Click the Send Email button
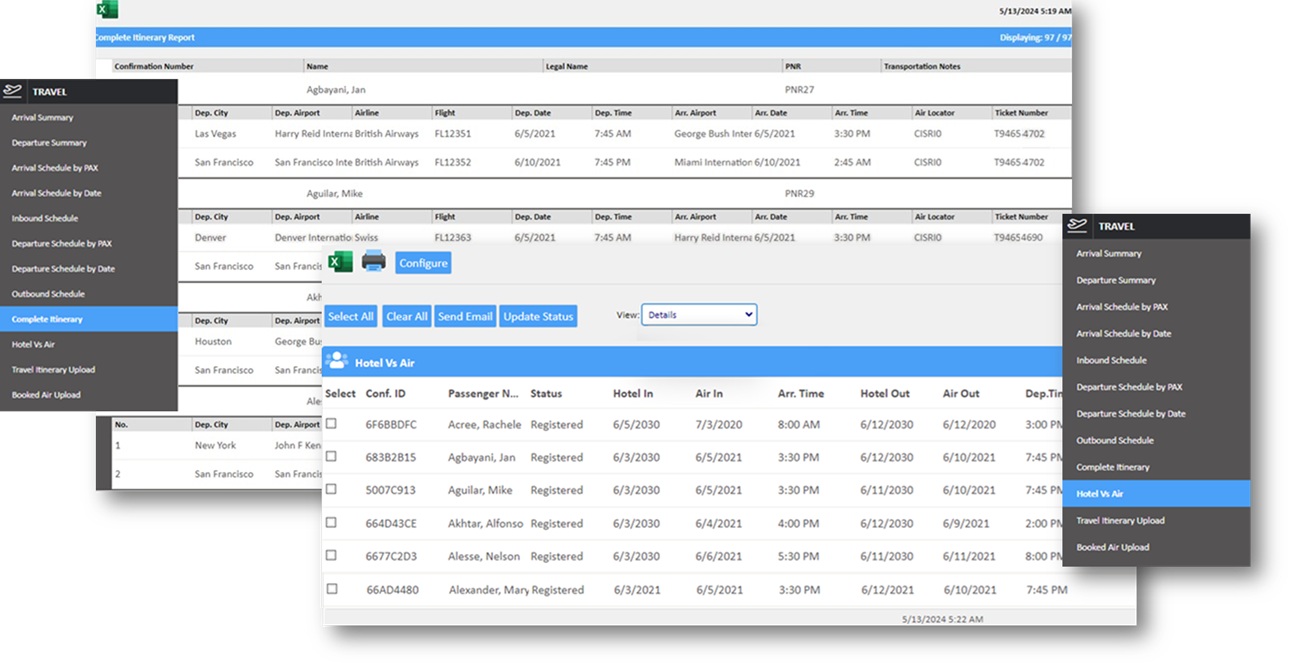This screenshot has height=667, width=1292. tap(465, 316)
